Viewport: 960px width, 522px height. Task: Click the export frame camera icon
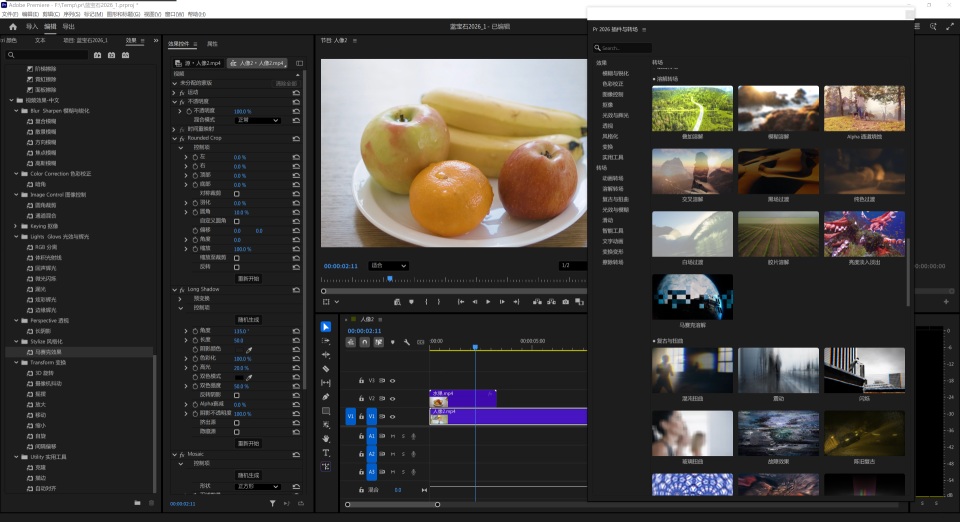pyautogui.click(x=566, y=301)
